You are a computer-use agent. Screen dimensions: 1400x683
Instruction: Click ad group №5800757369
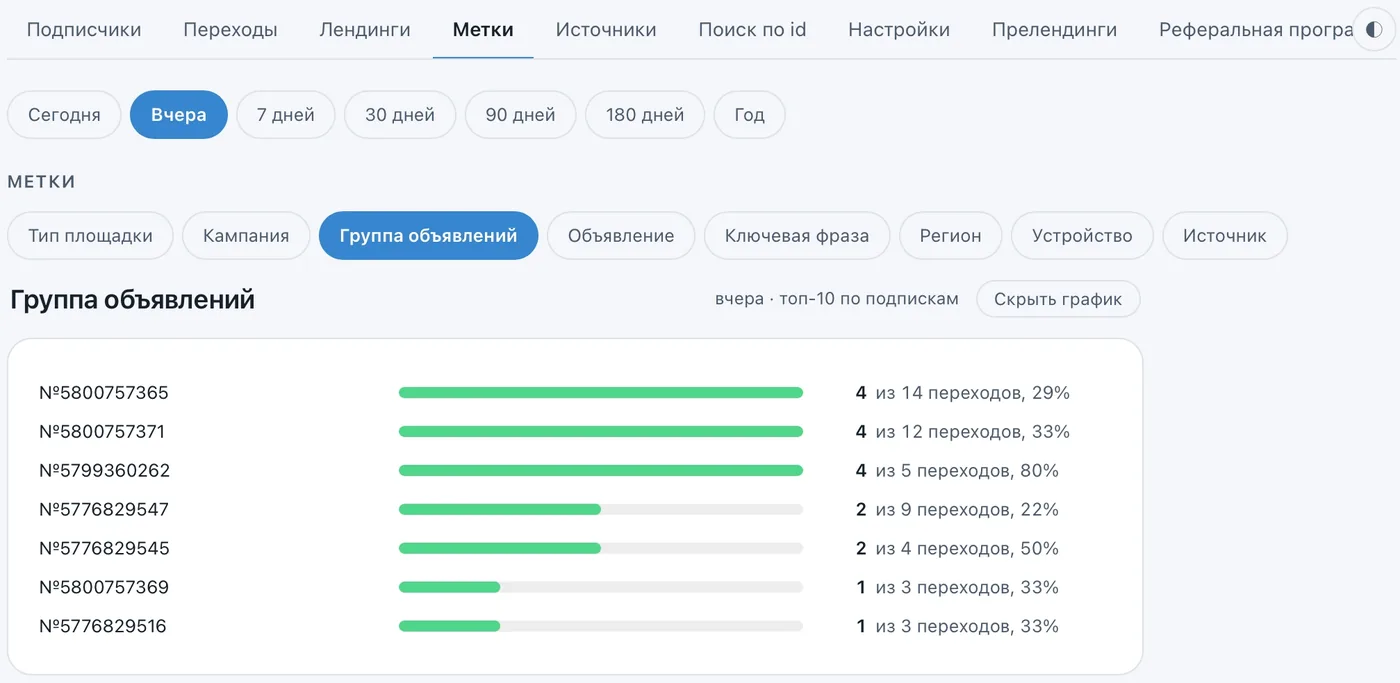[104, 588]
